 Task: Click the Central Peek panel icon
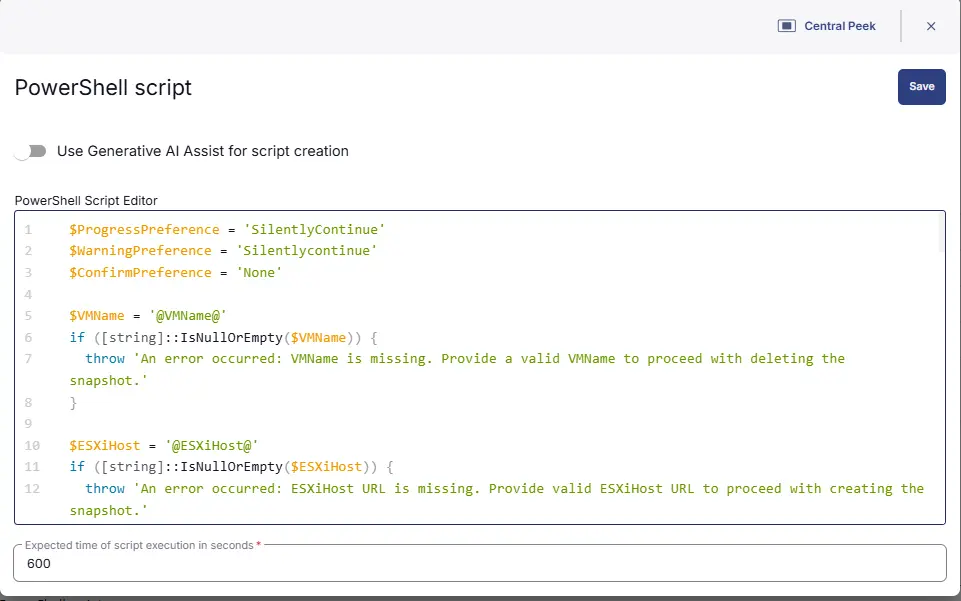click(786, 26)
